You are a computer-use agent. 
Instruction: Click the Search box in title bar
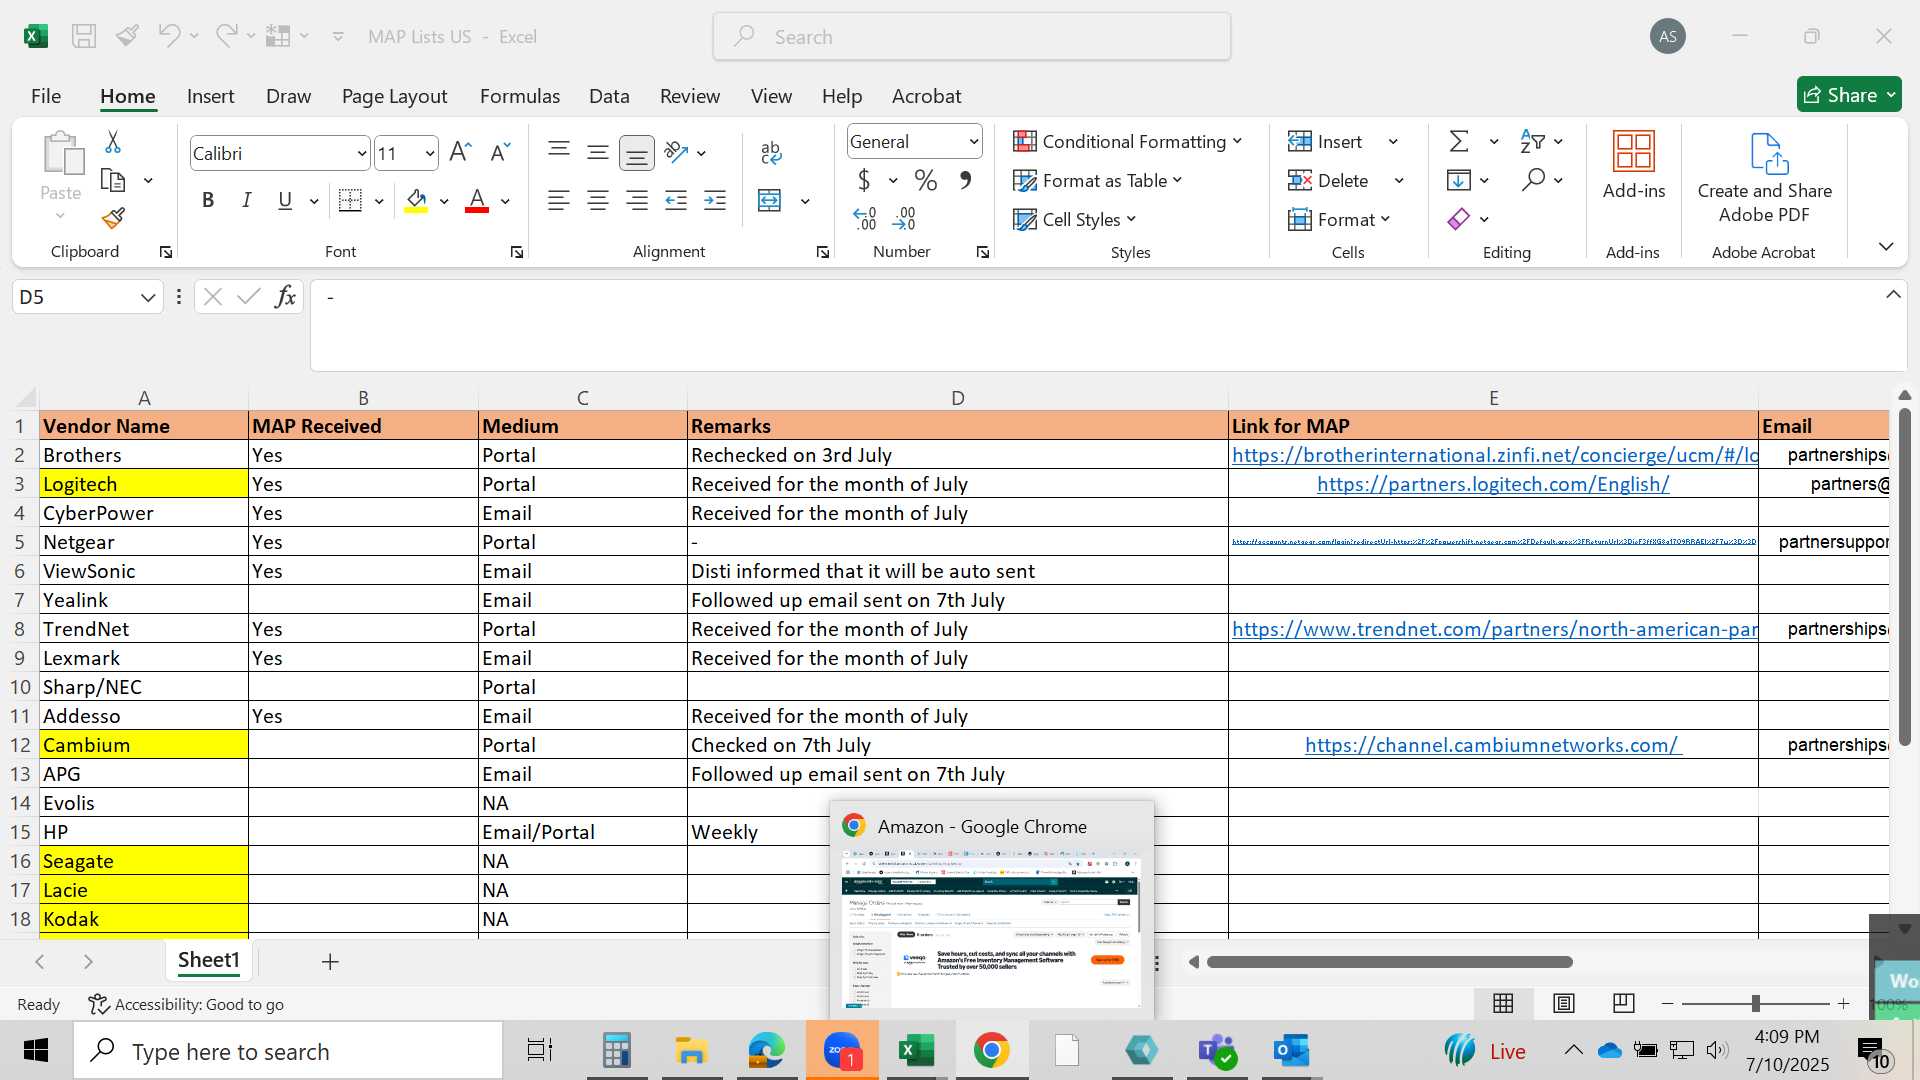[x=972, y=37]
